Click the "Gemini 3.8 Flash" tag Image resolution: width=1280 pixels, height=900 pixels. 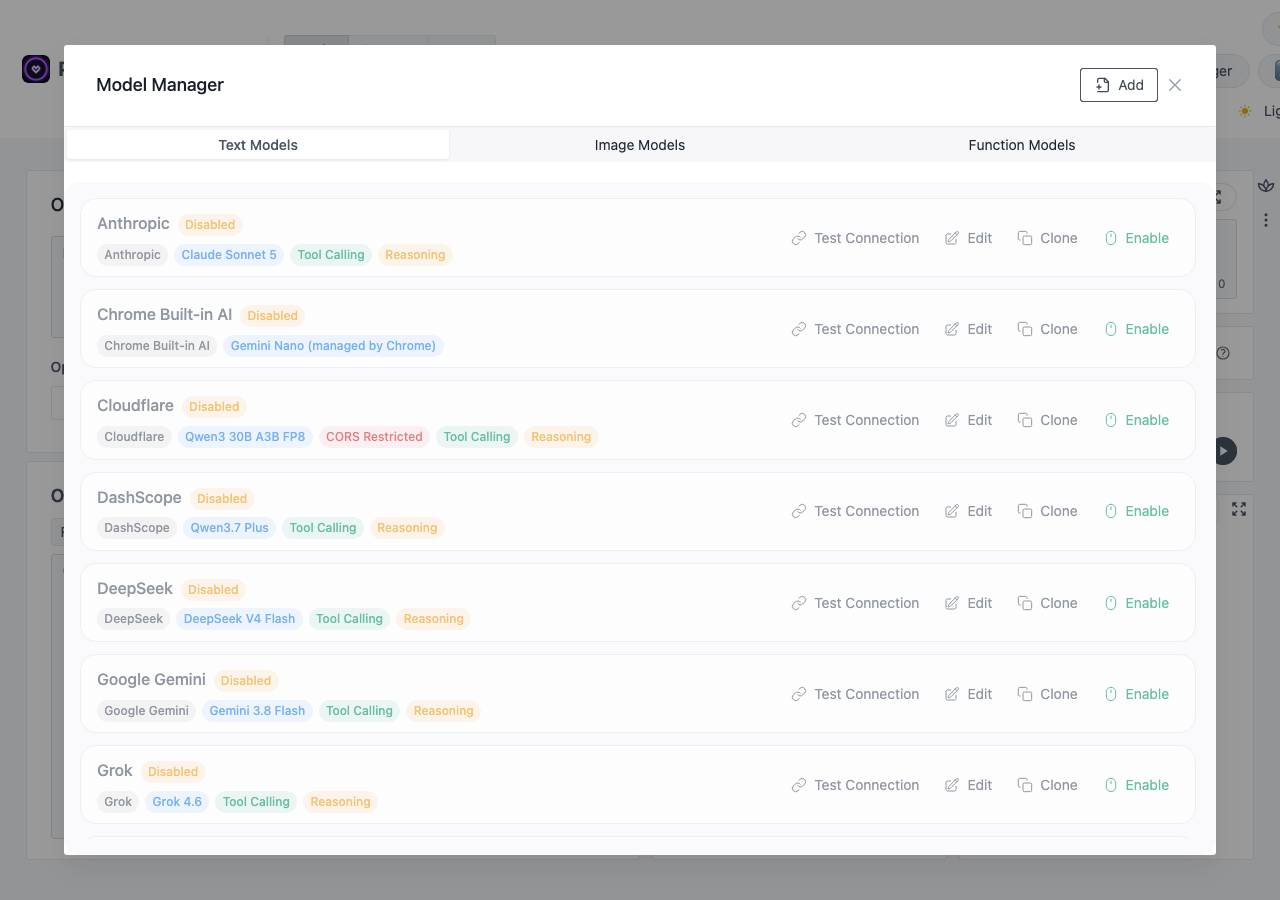(257, 711)
